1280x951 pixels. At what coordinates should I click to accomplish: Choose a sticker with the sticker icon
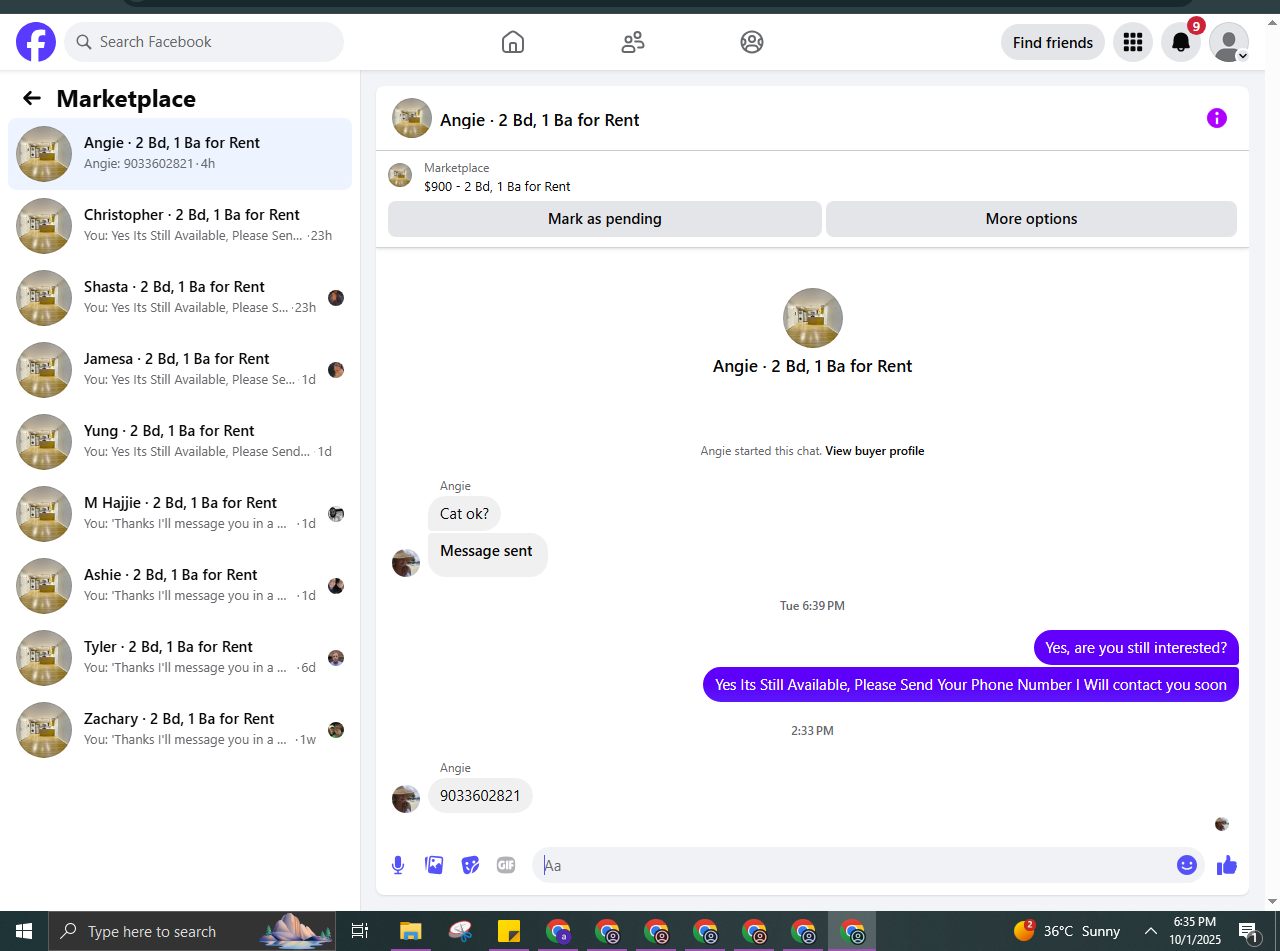point(470,865)
